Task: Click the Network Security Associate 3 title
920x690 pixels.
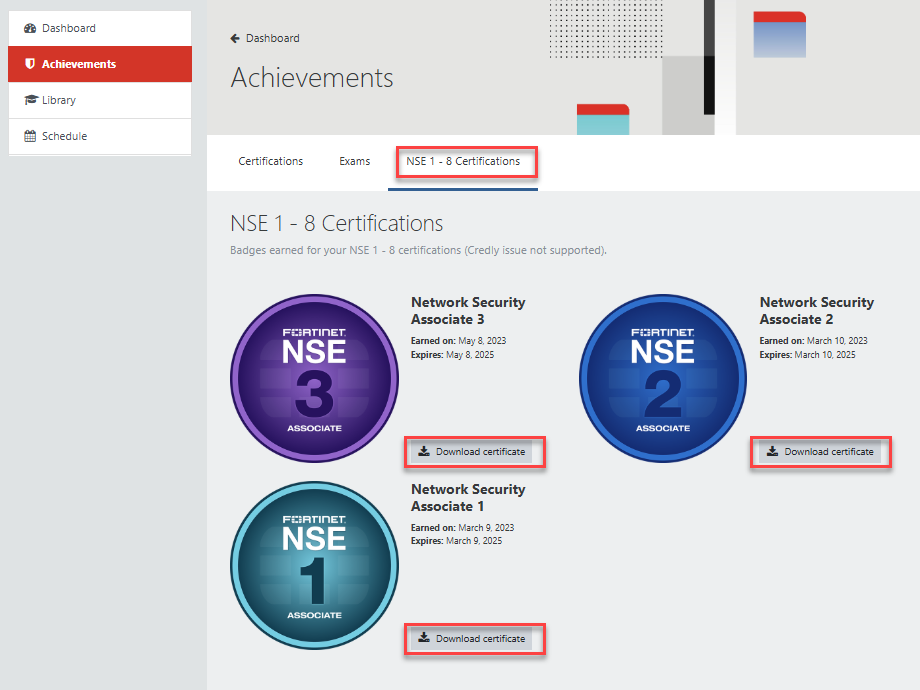Action: [x=468, y=310]
